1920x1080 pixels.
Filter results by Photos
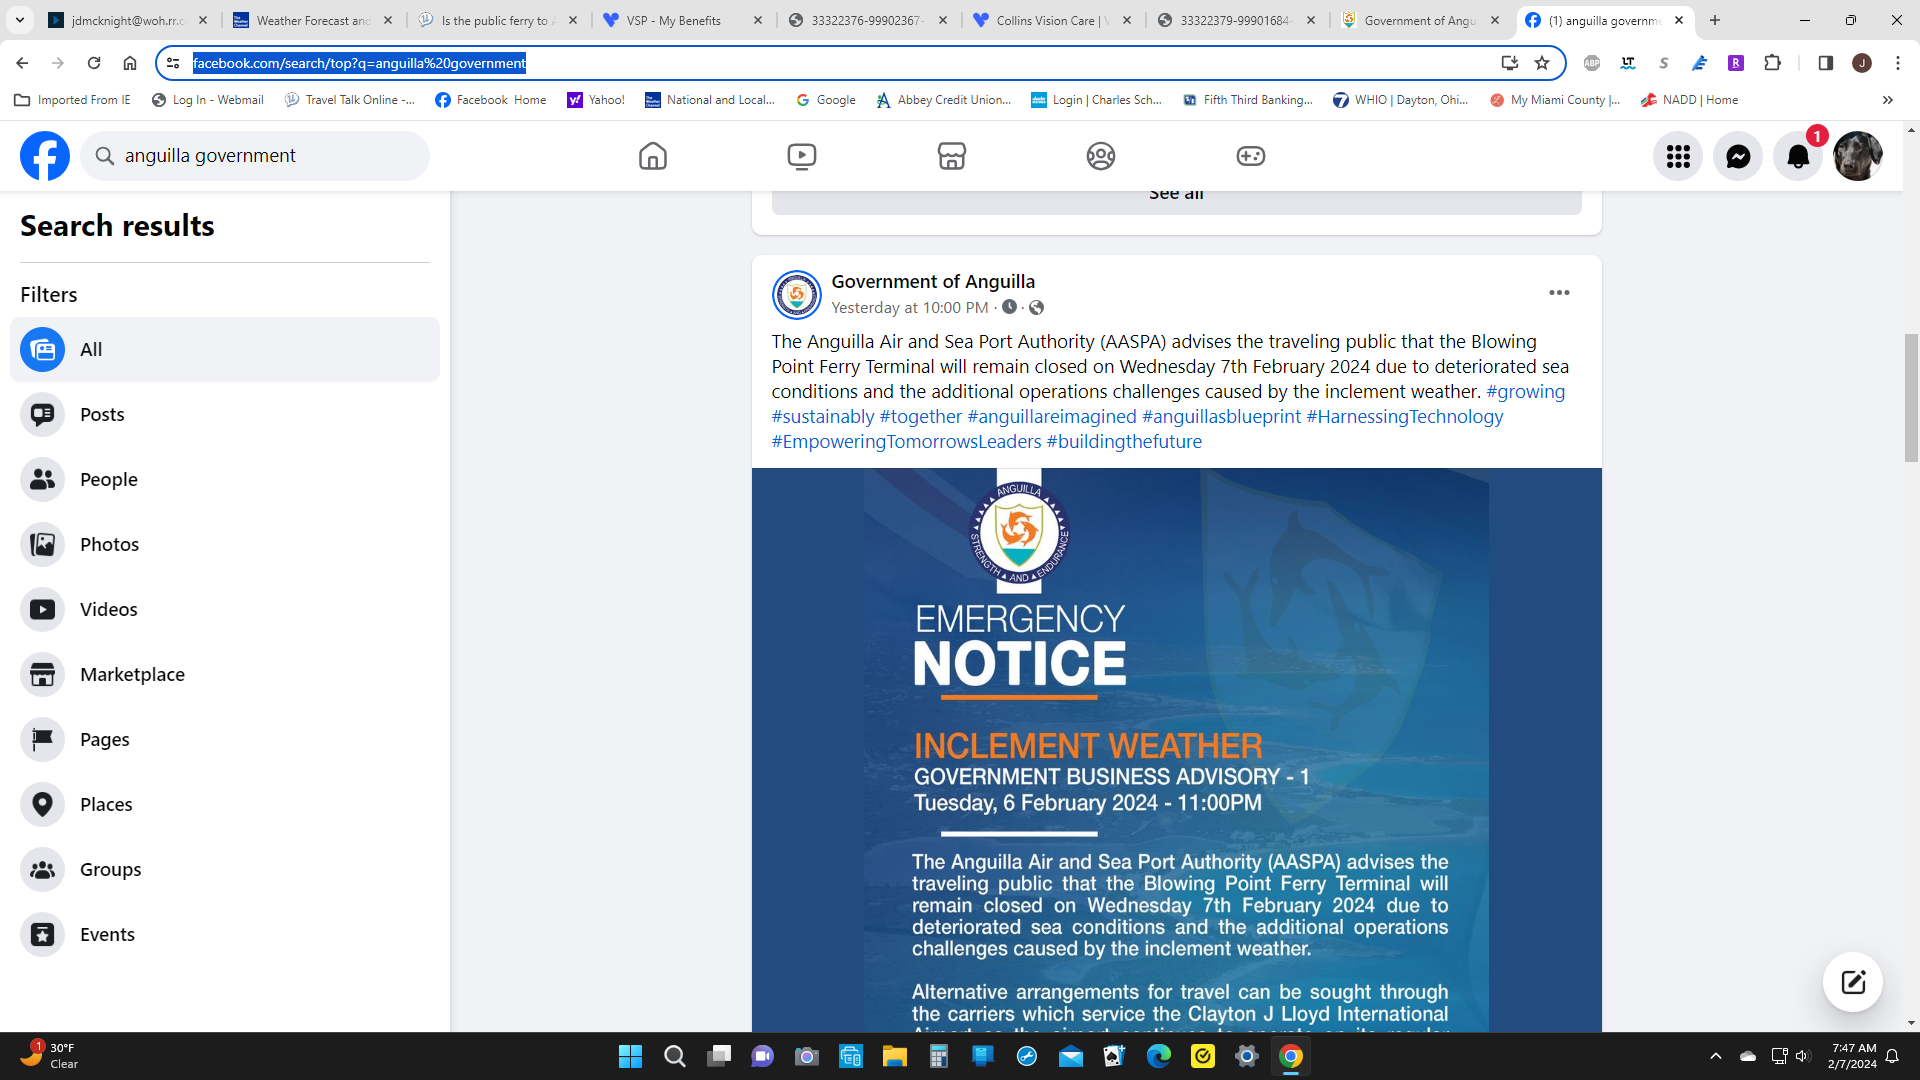(225, 544)
